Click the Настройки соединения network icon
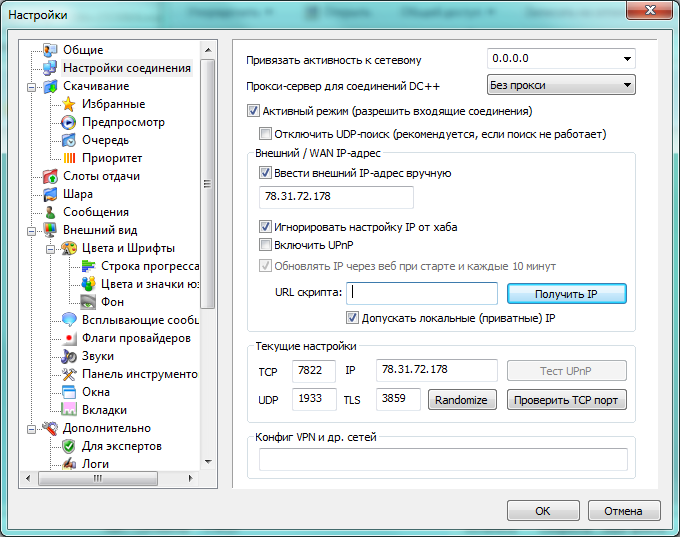 tap(50, 68)
